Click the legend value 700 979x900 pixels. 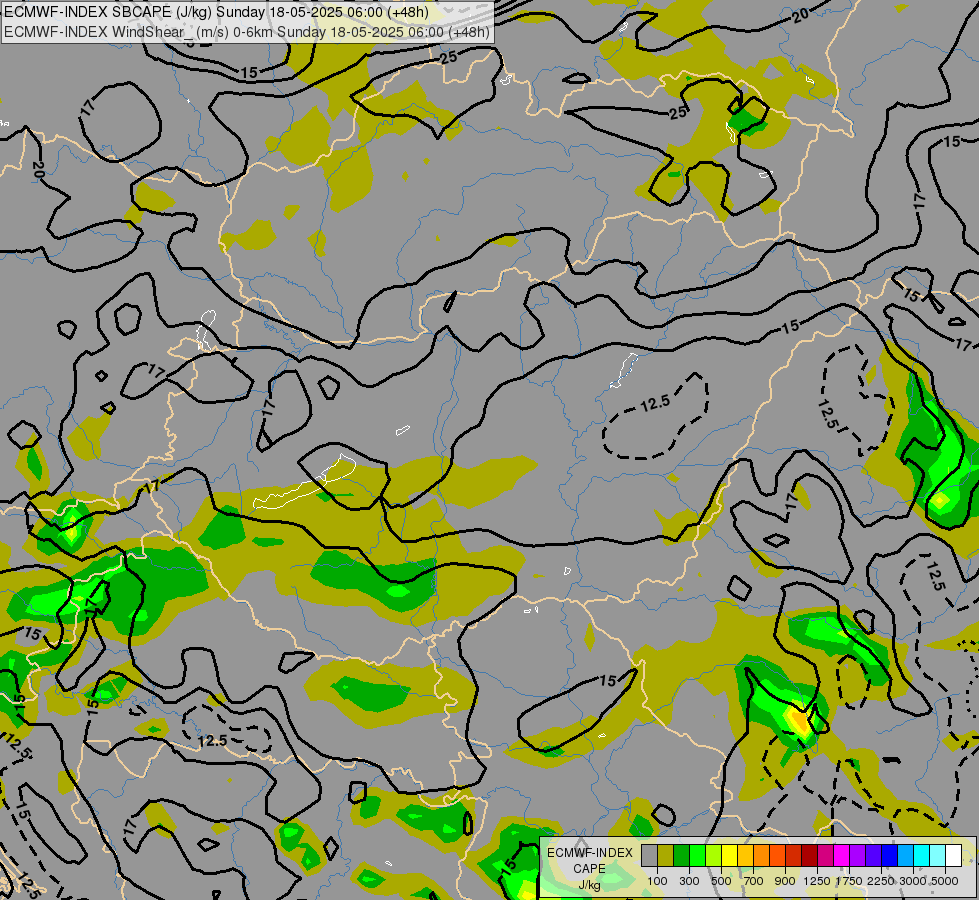pyautogui.click(x=754, y=881)
